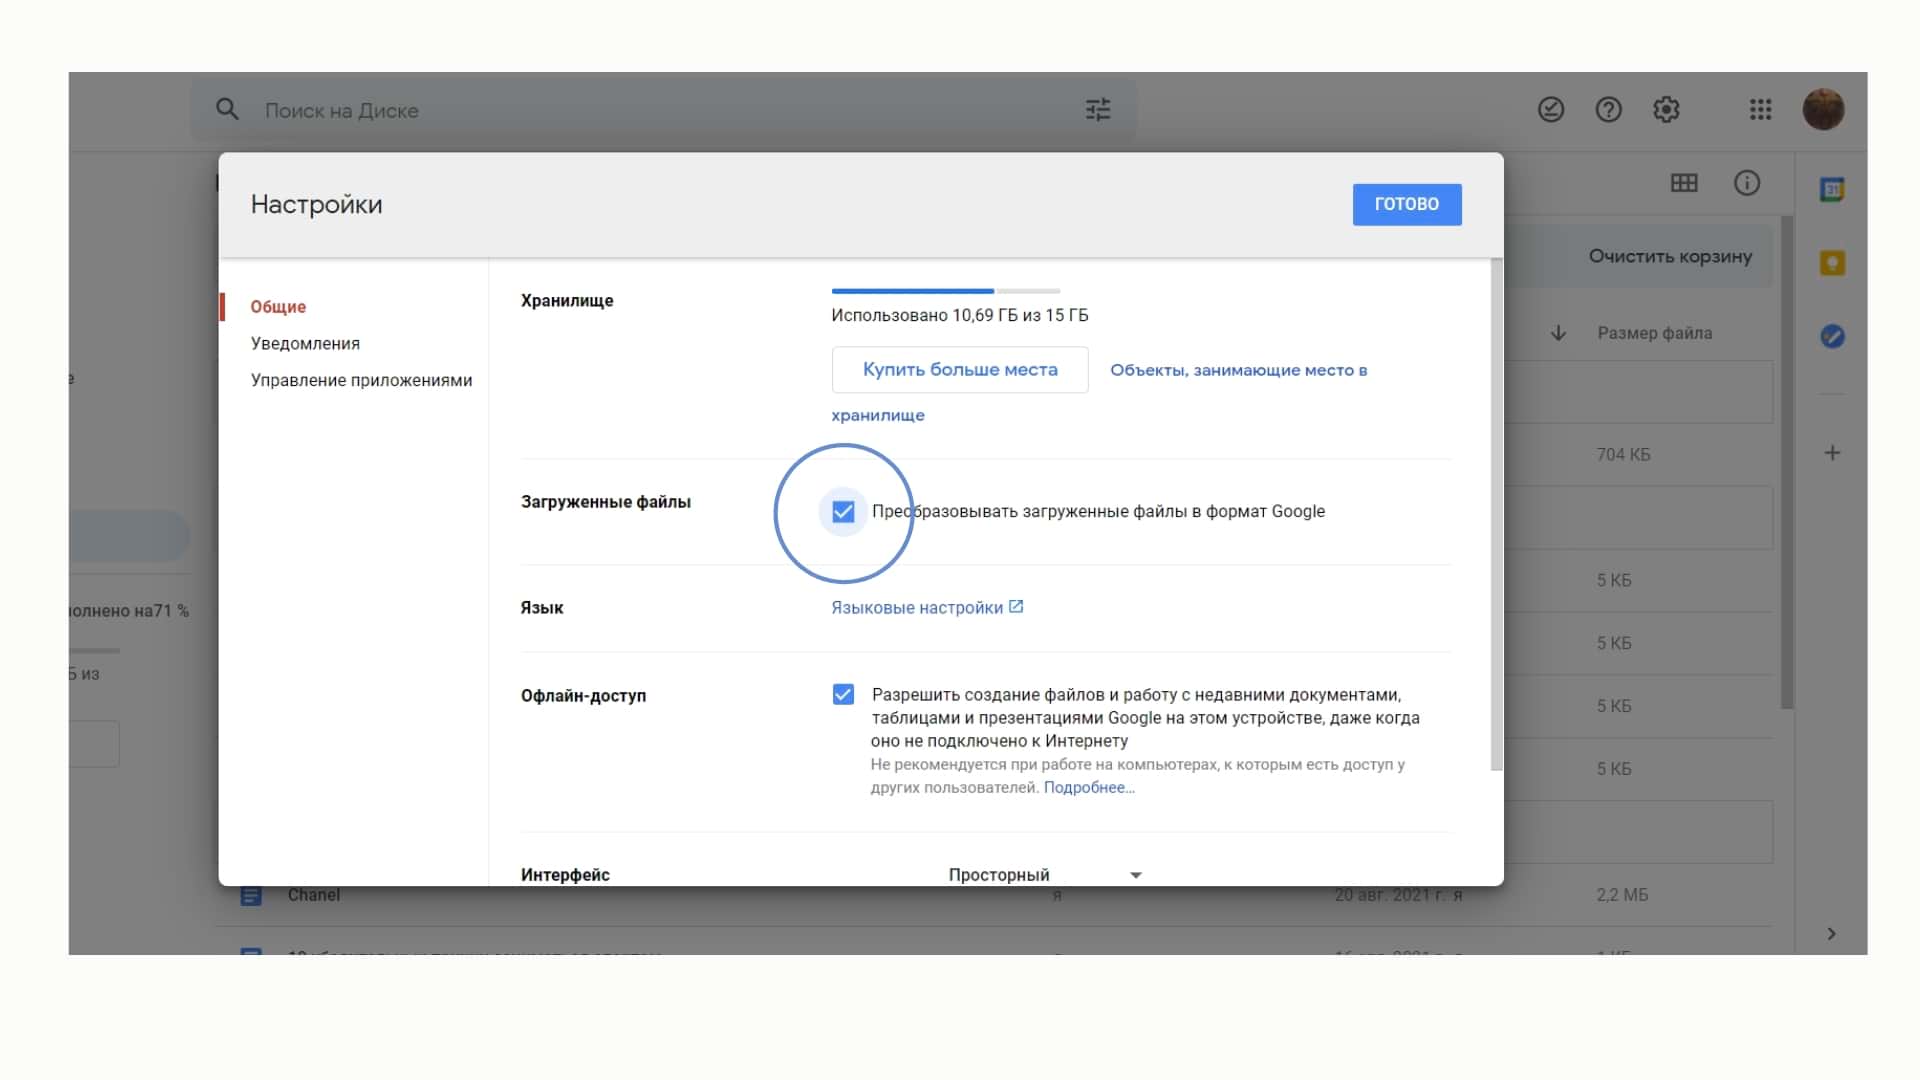Expand the interface density dropdown 'Просторный'
This screenshot has width=1920, height=1080.
click(1044, 875)
